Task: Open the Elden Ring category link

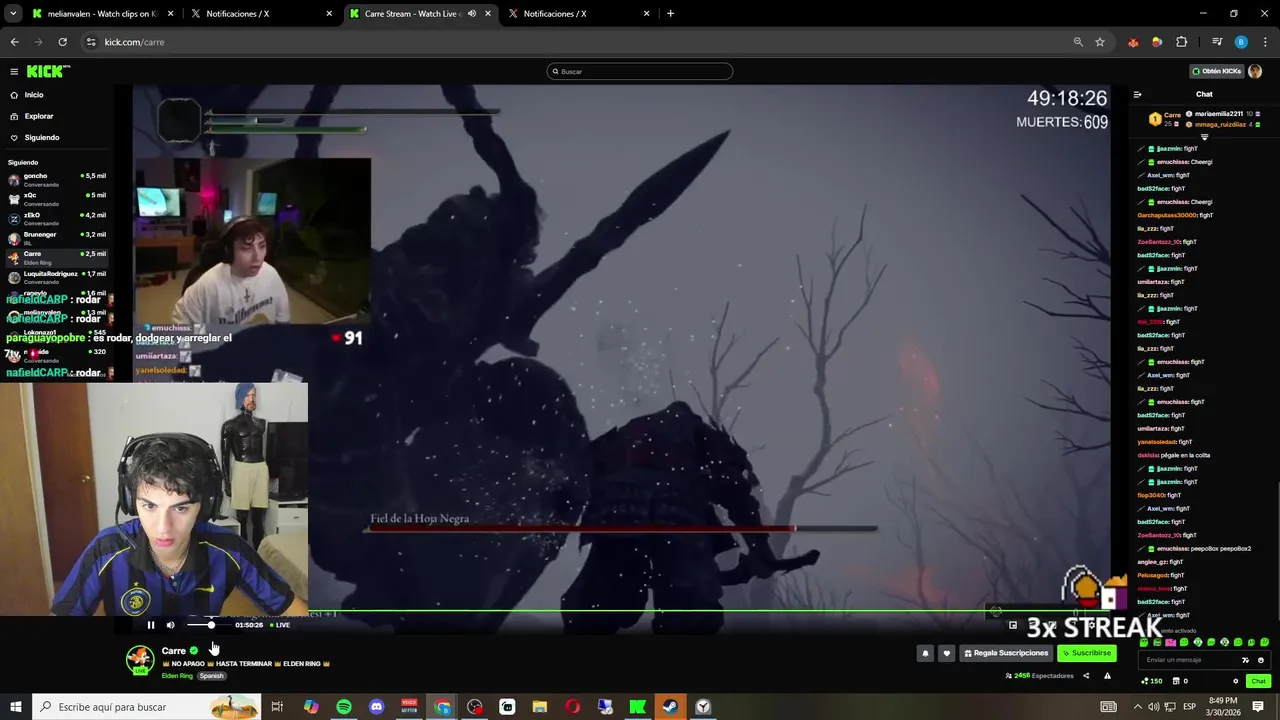Action: pos(177,676)
